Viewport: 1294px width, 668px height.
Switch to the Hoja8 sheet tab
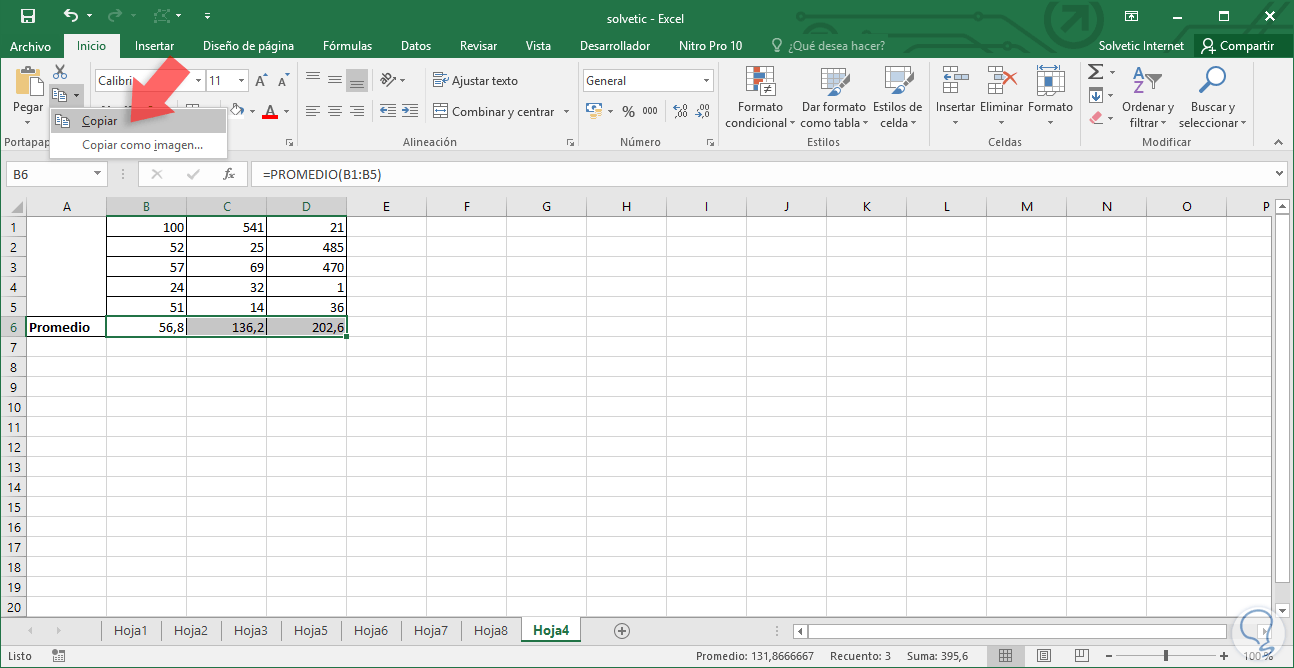[x=491, y=631]
